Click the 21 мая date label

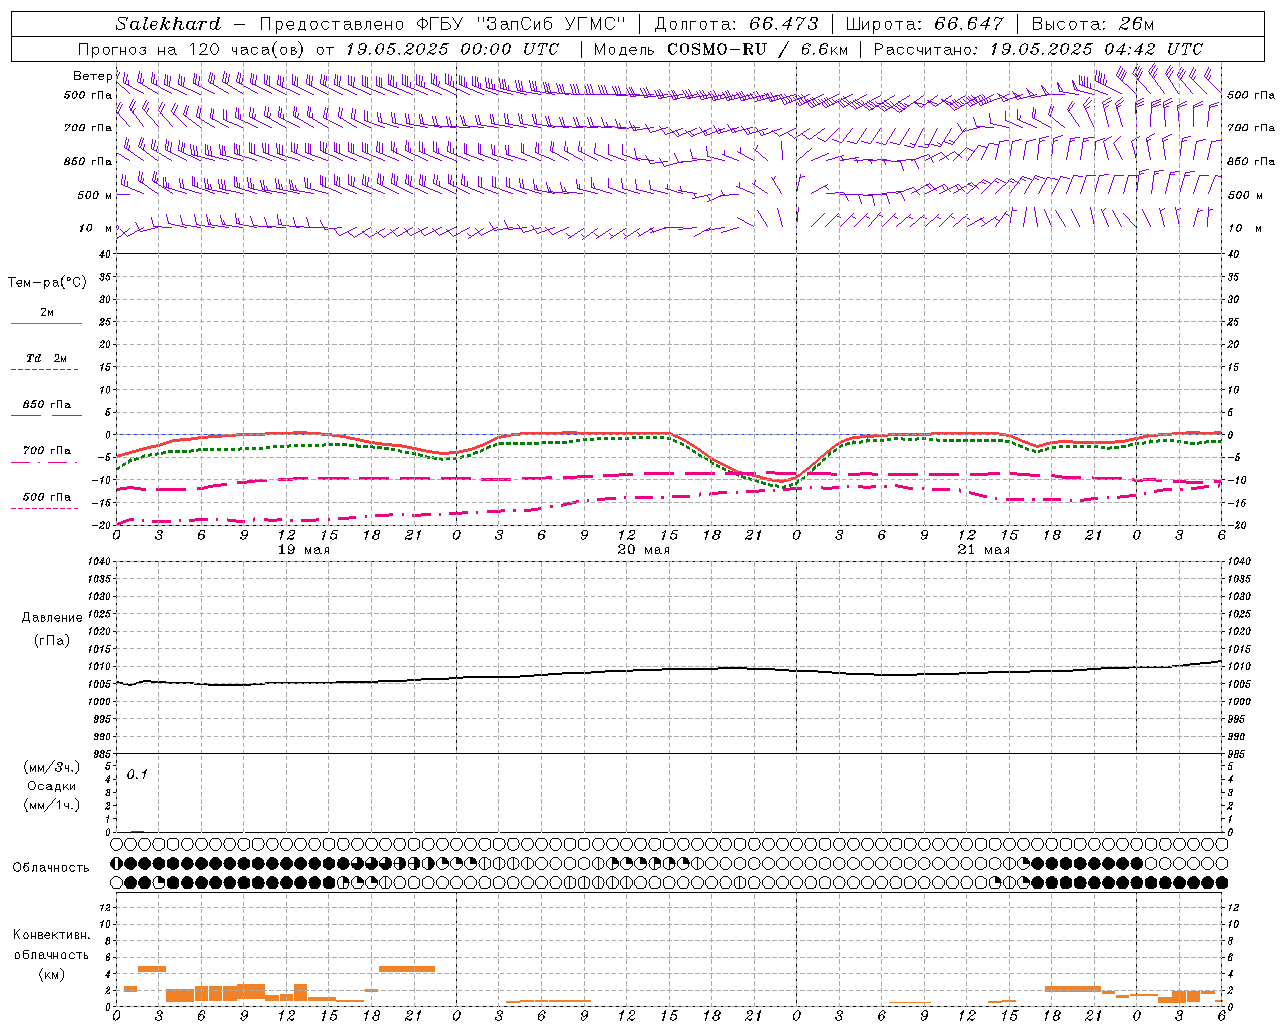984,550
